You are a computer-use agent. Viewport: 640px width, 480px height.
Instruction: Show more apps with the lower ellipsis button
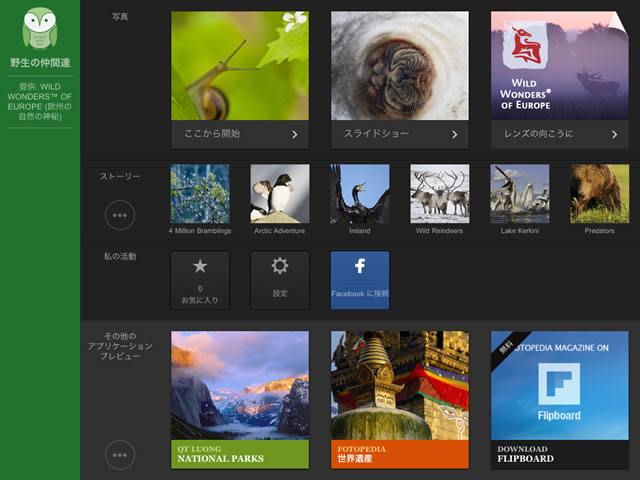[x=120, y=455]
